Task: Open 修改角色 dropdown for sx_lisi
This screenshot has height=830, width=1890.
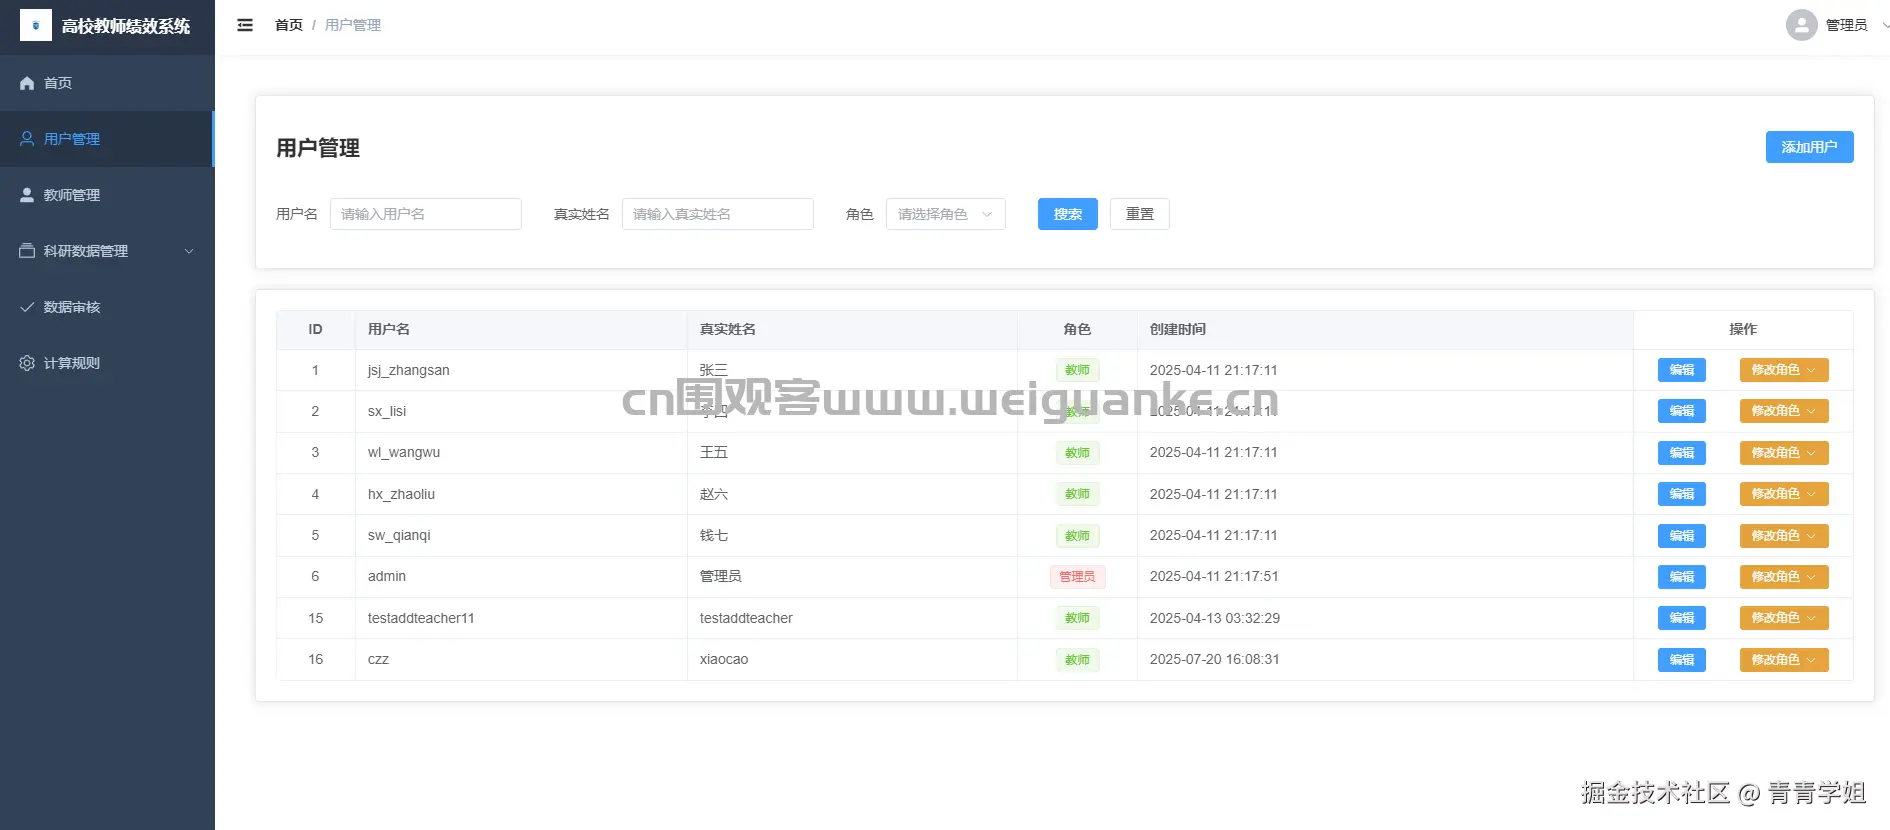Action: [1784, 411]
